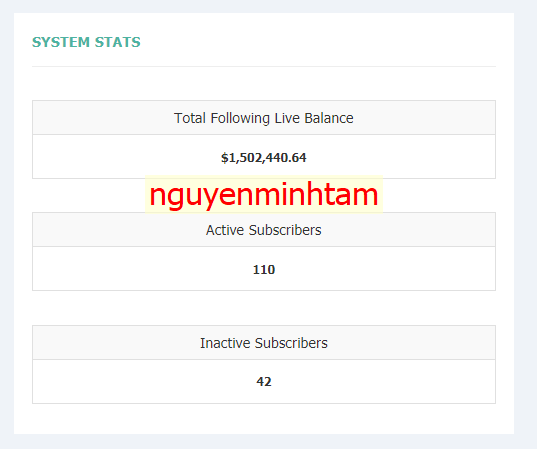537x449 pixels.
Task: Select the Active Subscribers header
Action: click(x=264, y=230)
